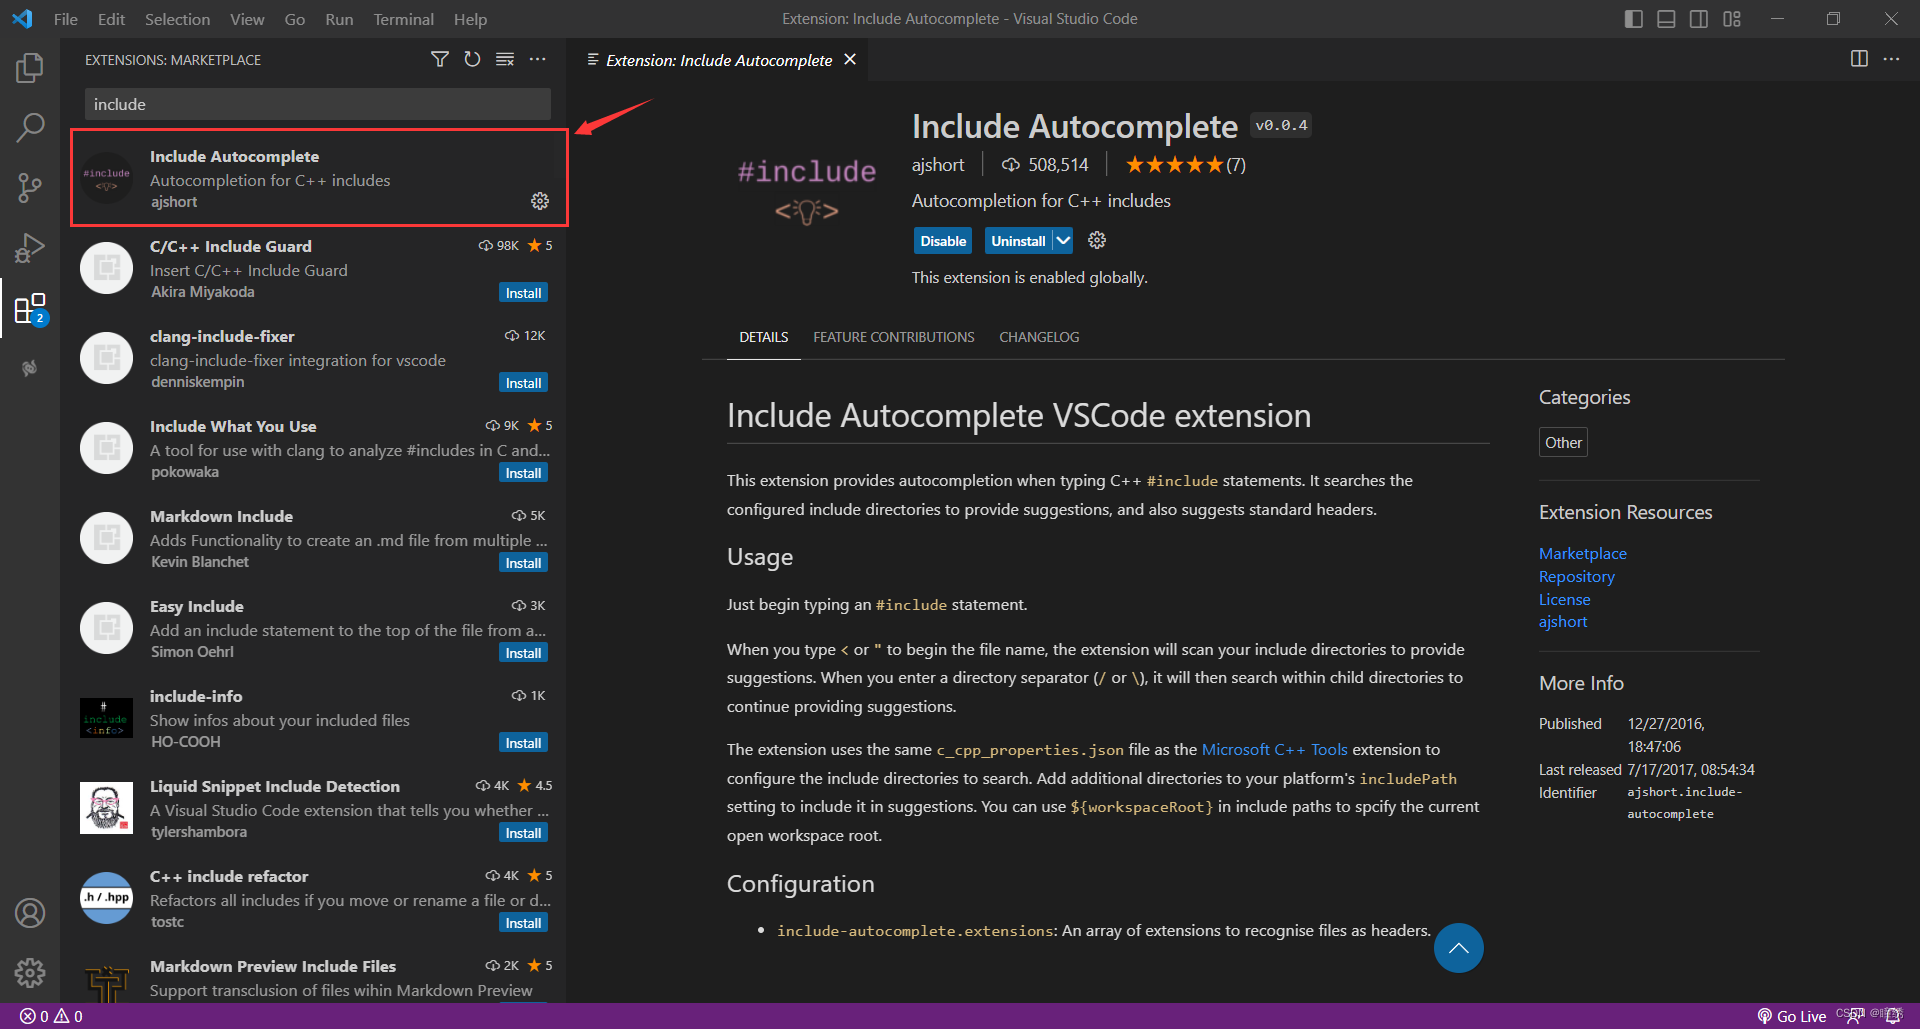1920x1029 pixels.
Task: Toggle the Panel visibility
Action: [x=1666, y=18]
